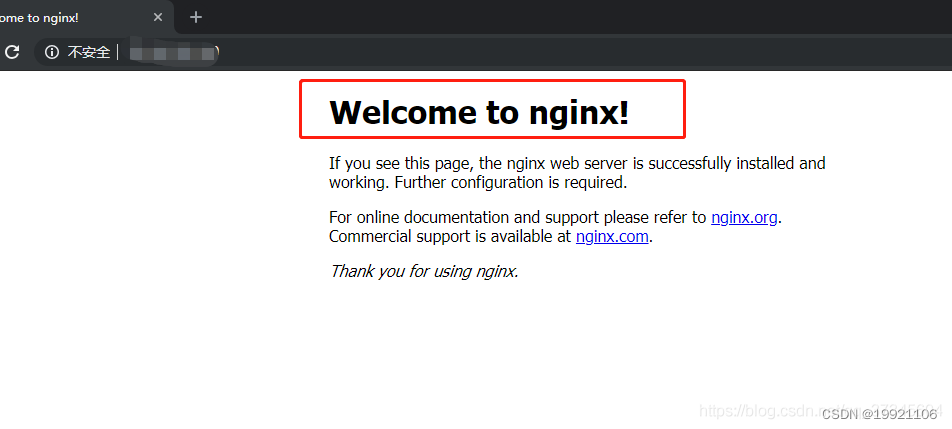This screenshot has height=429, width=952.
Task: Focus the blurred address bar URL
Action: point(174,53)
